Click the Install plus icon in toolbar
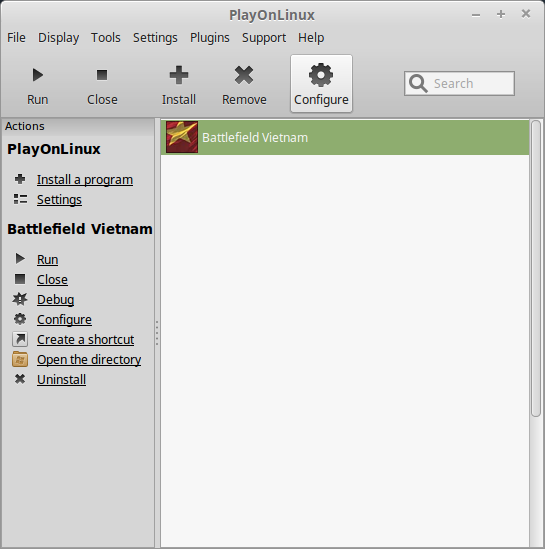Image resolution: width=545 pixels, height=549 pixels. (179, 75)
